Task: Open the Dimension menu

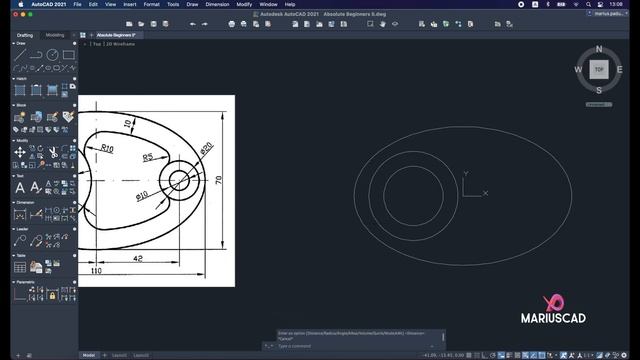Action: pyautogui.click(x=217, y=4)
